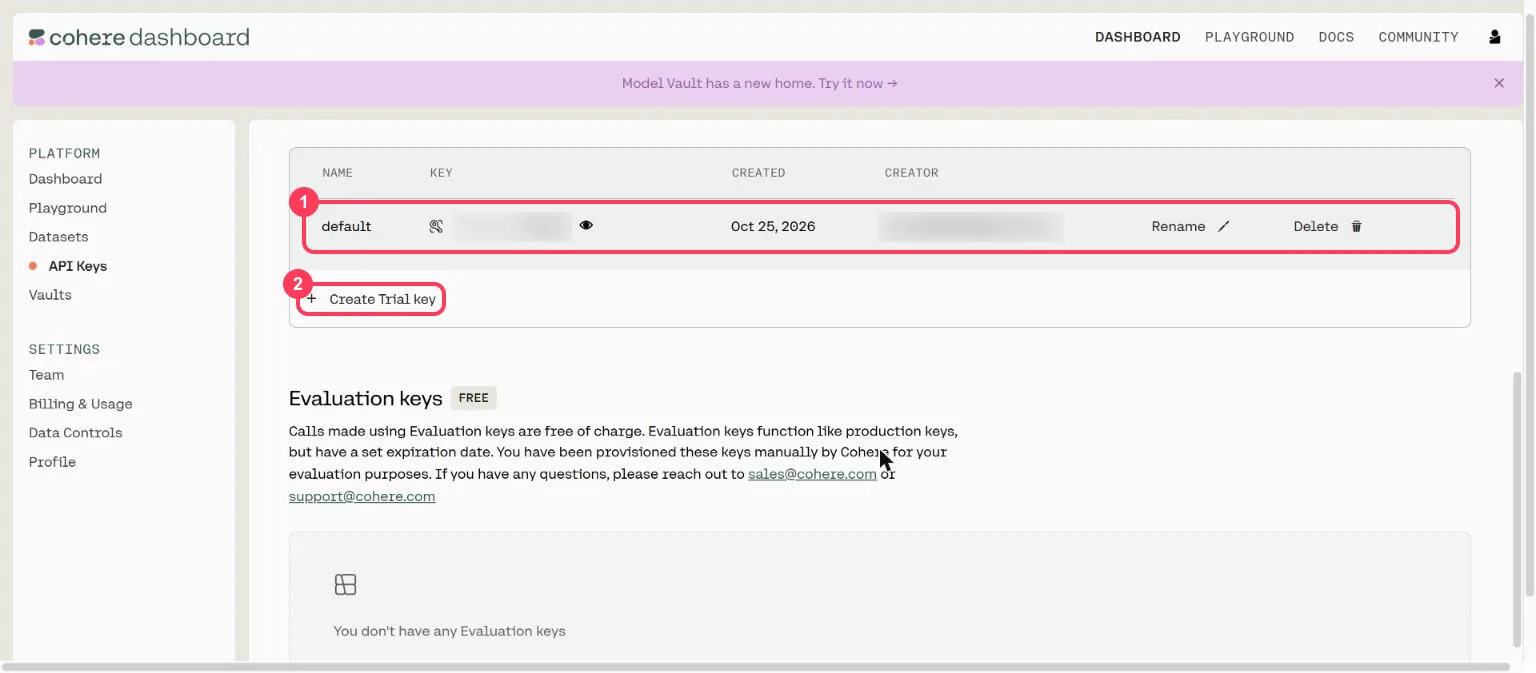Click the support@cohere.com email link

pyautogui.click(x=362, y=496)
